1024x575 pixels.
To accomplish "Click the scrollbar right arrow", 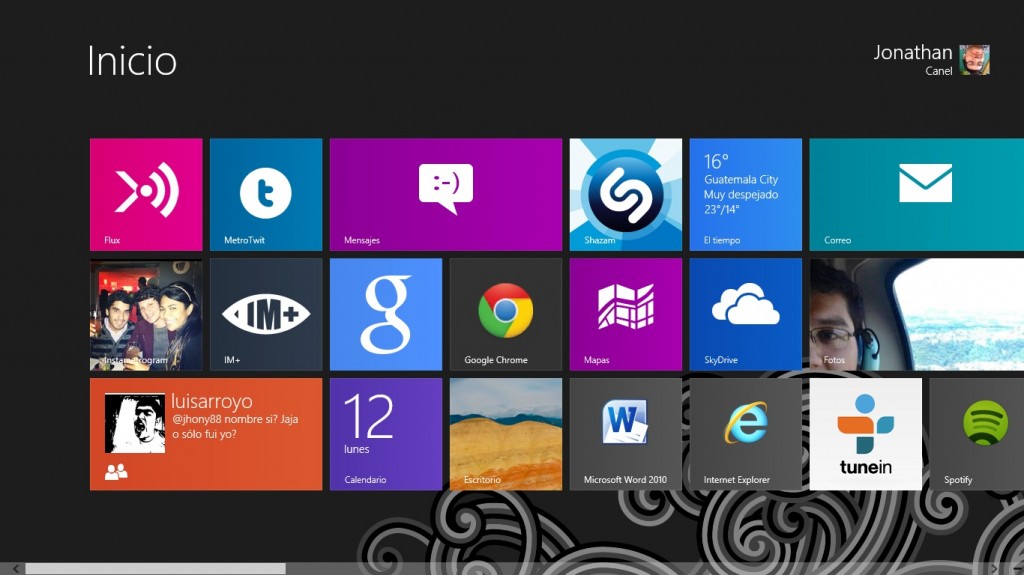I will pyautogui.click(x=995, y=569).
